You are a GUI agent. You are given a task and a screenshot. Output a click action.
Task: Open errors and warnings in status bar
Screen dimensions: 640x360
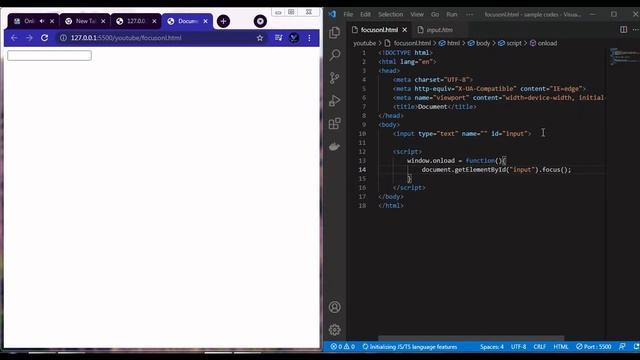pos(342,347)
